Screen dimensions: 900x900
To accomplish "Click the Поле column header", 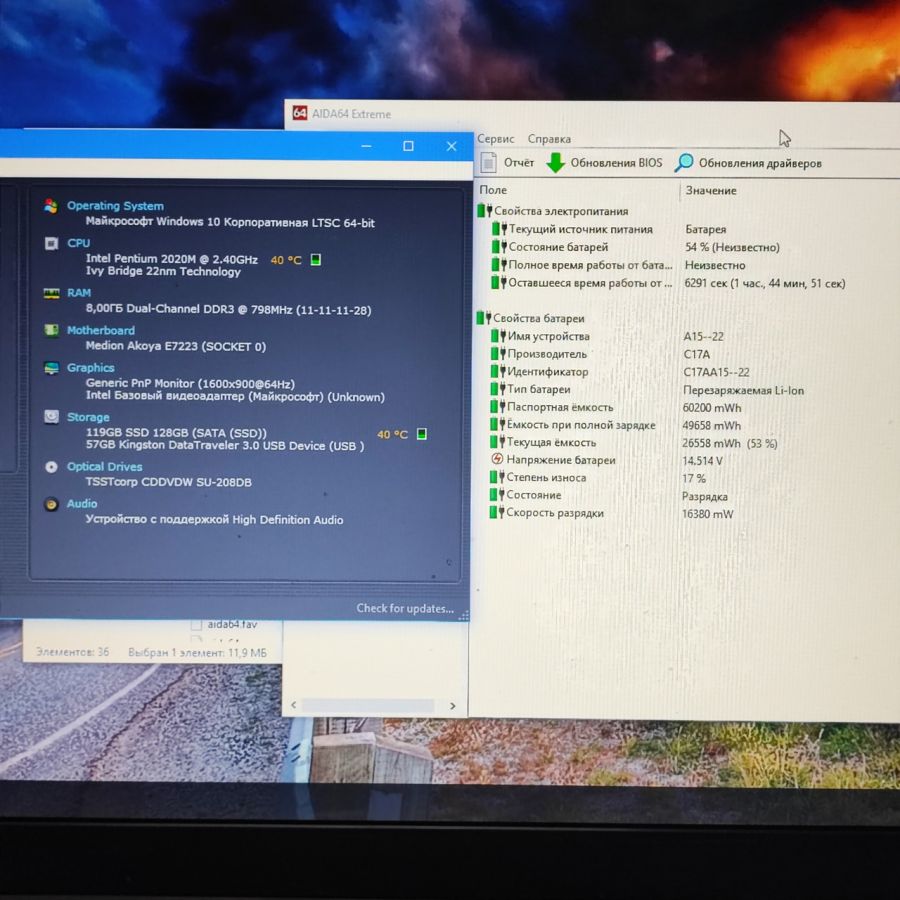I will tap(493, 189).
